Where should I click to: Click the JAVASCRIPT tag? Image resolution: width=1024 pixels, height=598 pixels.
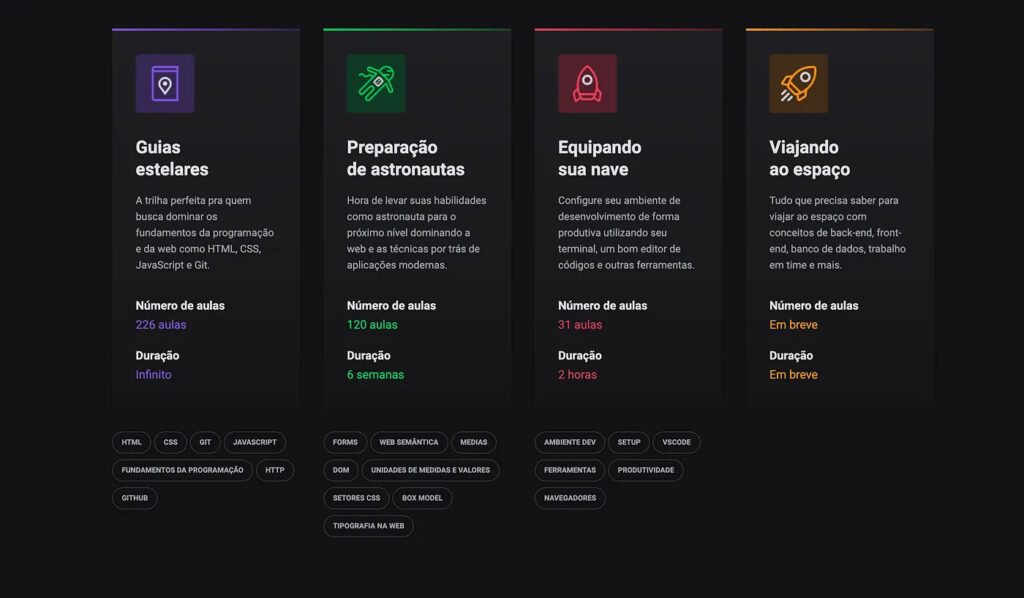tap(254, 442)
